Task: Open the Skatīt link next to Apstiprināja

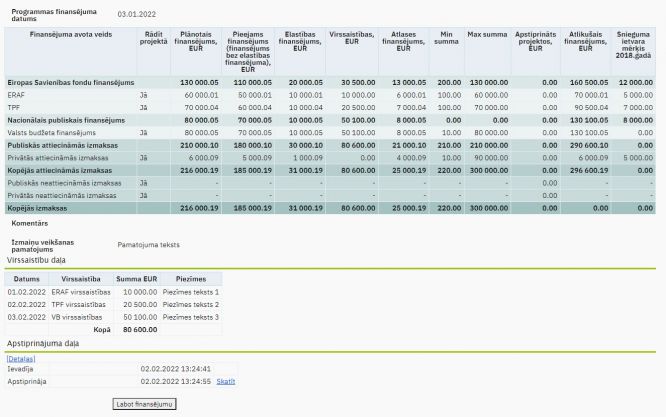Action: tap(226, 381)
